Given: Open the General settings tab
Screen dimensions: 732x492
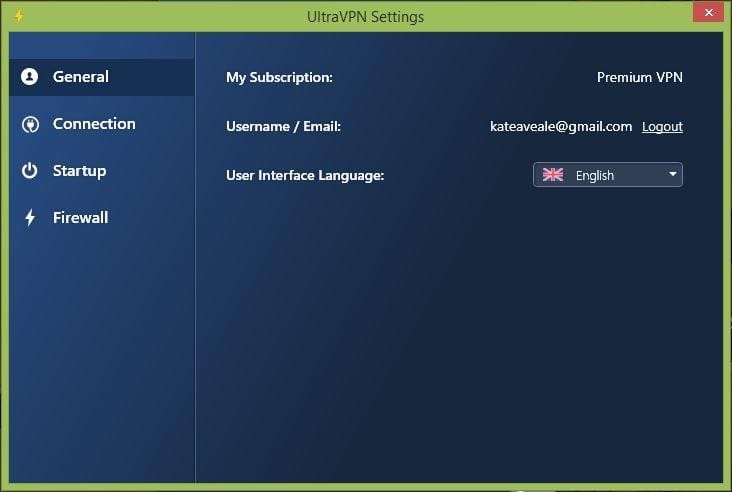Looking at the screenshot, I should (x=102, y=77).
